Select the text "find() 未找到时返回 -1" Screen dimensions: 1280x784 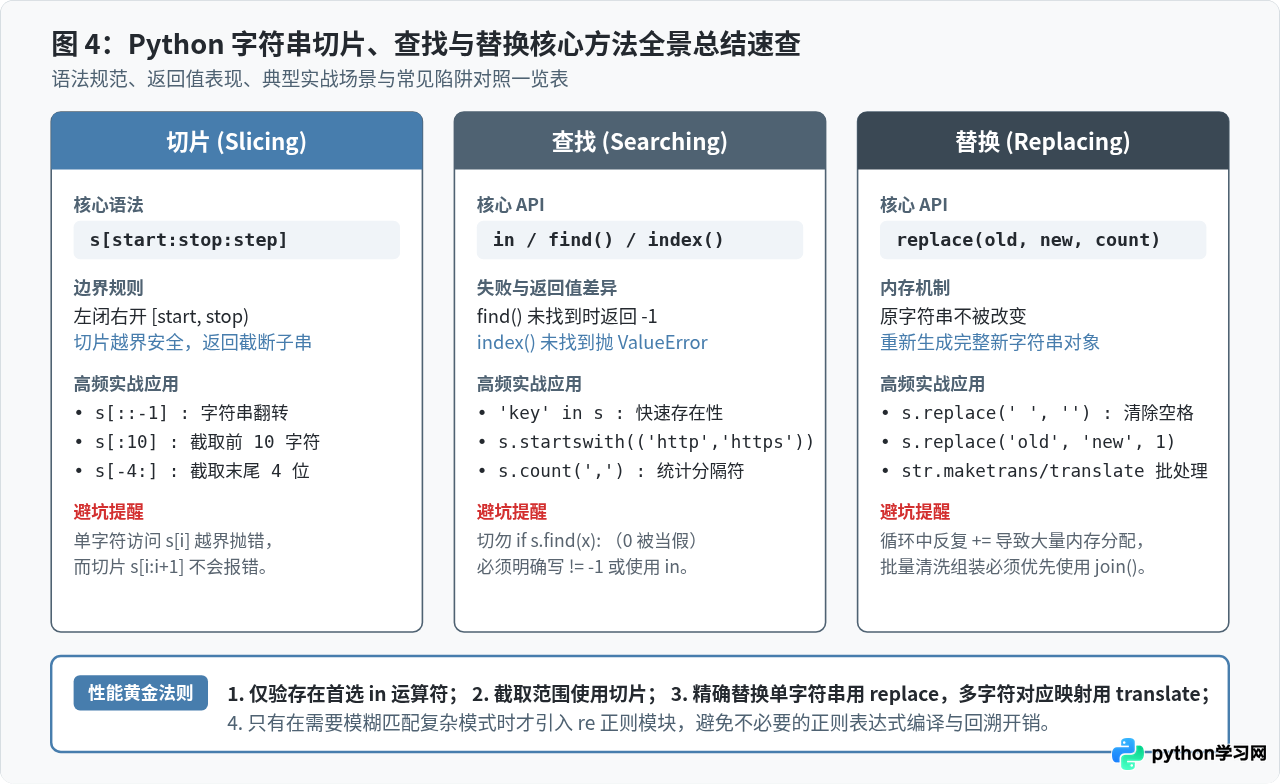[x=567, y=316]
